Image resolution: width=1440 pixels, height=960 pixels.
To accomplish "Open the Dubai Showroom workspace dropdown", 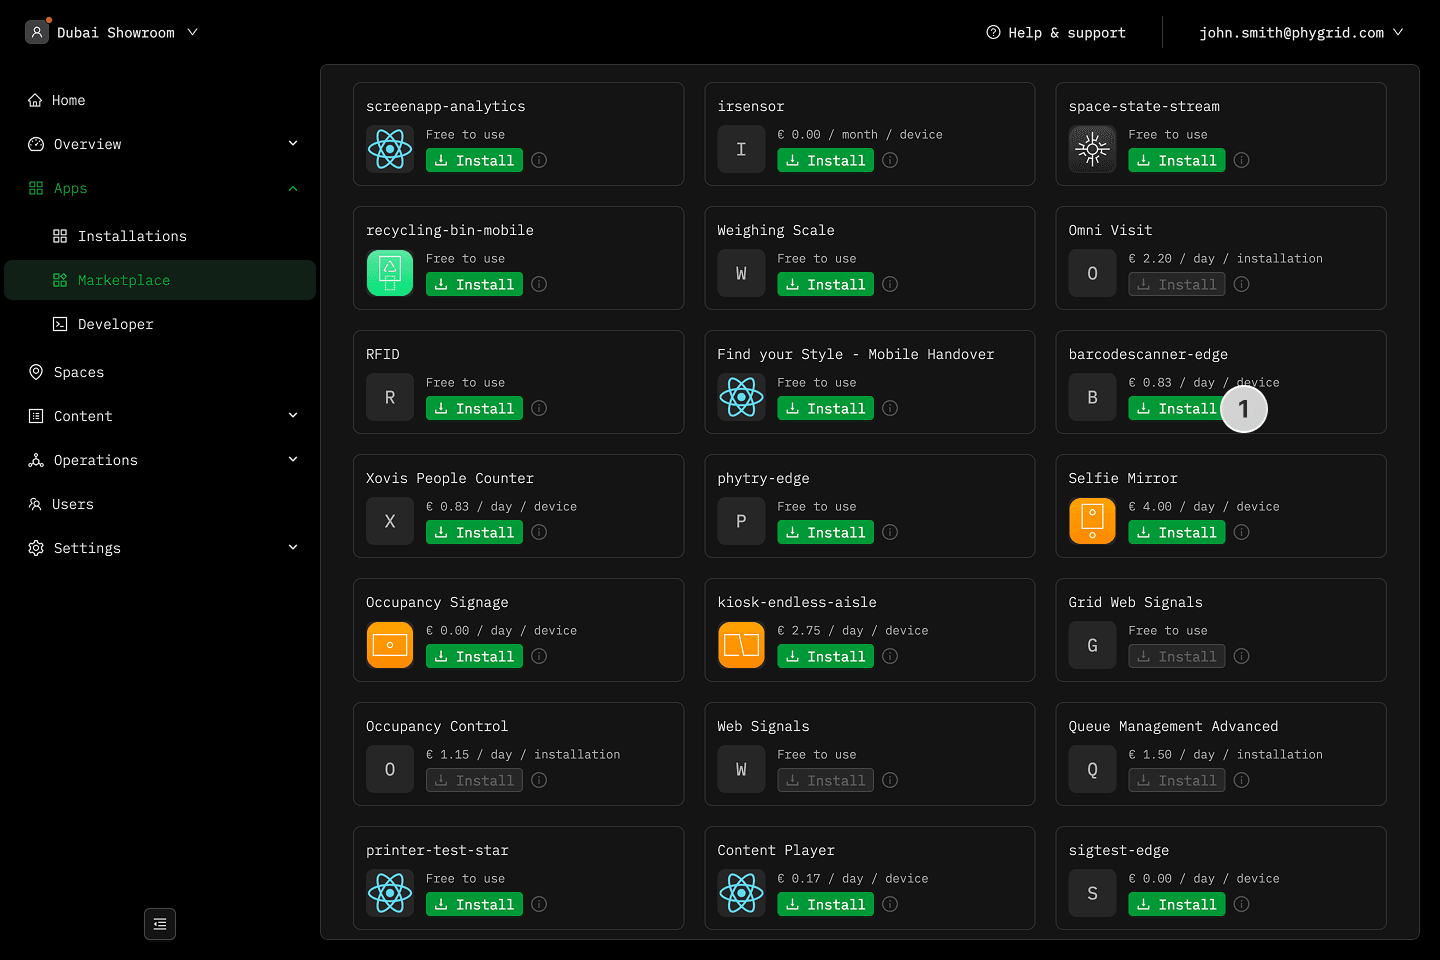I will click(112, 32).
